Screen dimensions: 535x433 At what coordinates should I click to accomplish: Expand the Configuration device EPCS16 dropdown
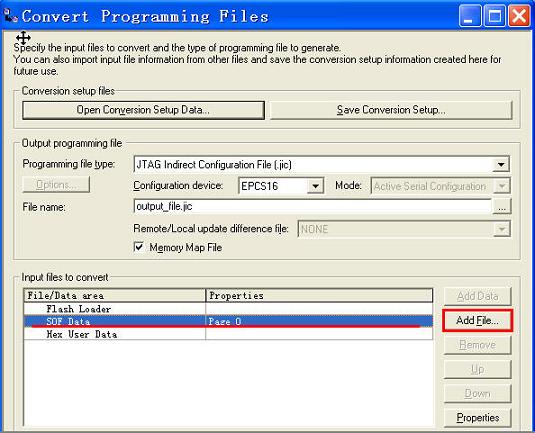pos(315,186)
